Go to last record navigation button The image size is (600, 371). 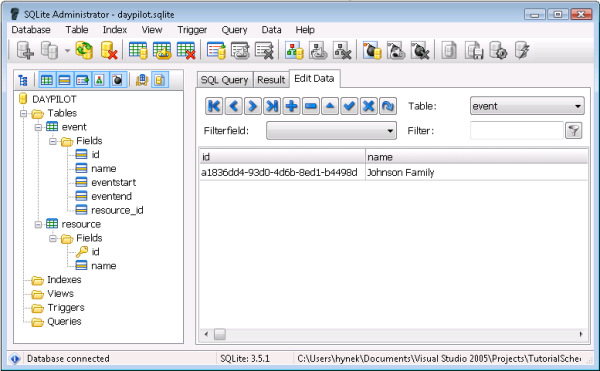click(x=272, y=106)
